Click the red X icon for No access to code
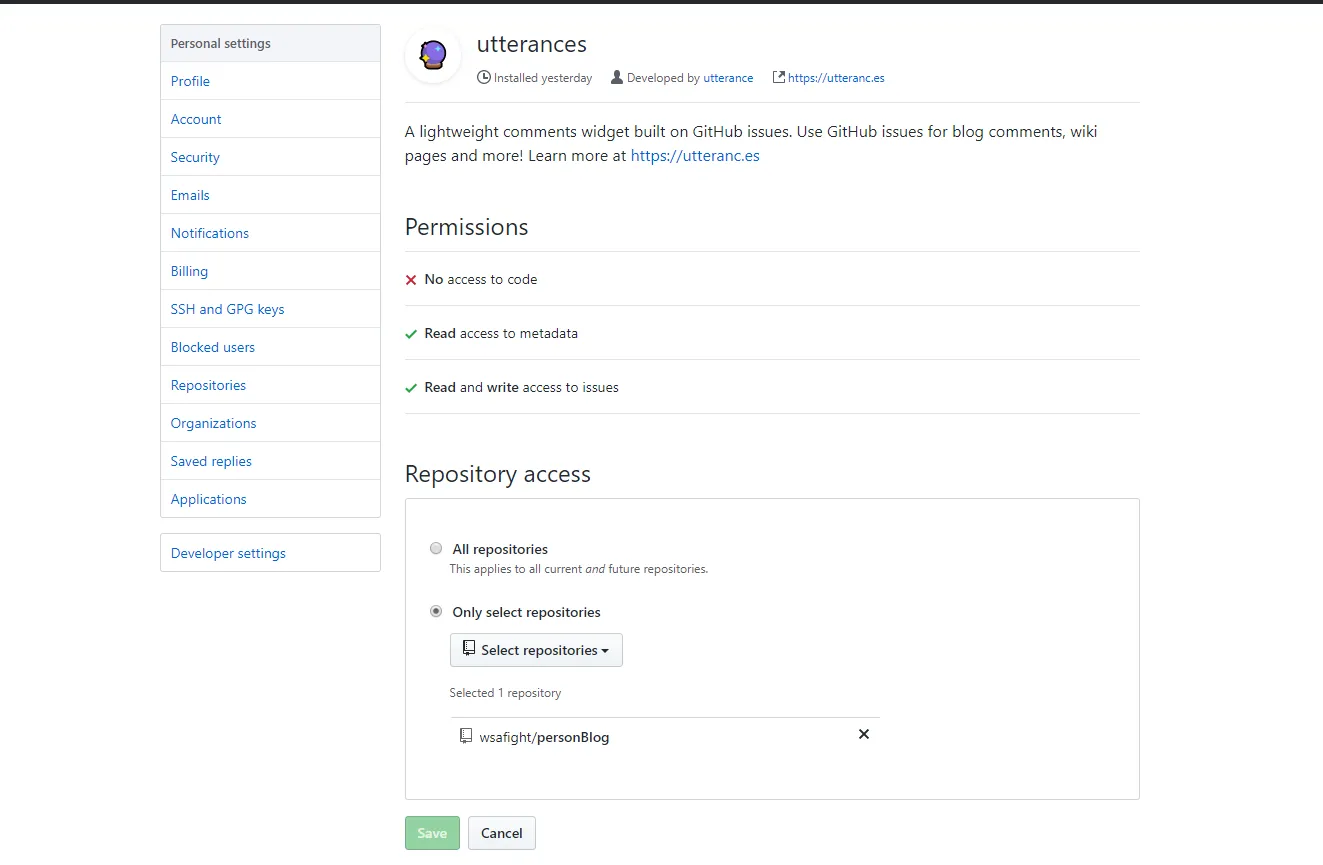Image resolution: width=1323 pixels, height=865 pixels. [x=411, y=280]
